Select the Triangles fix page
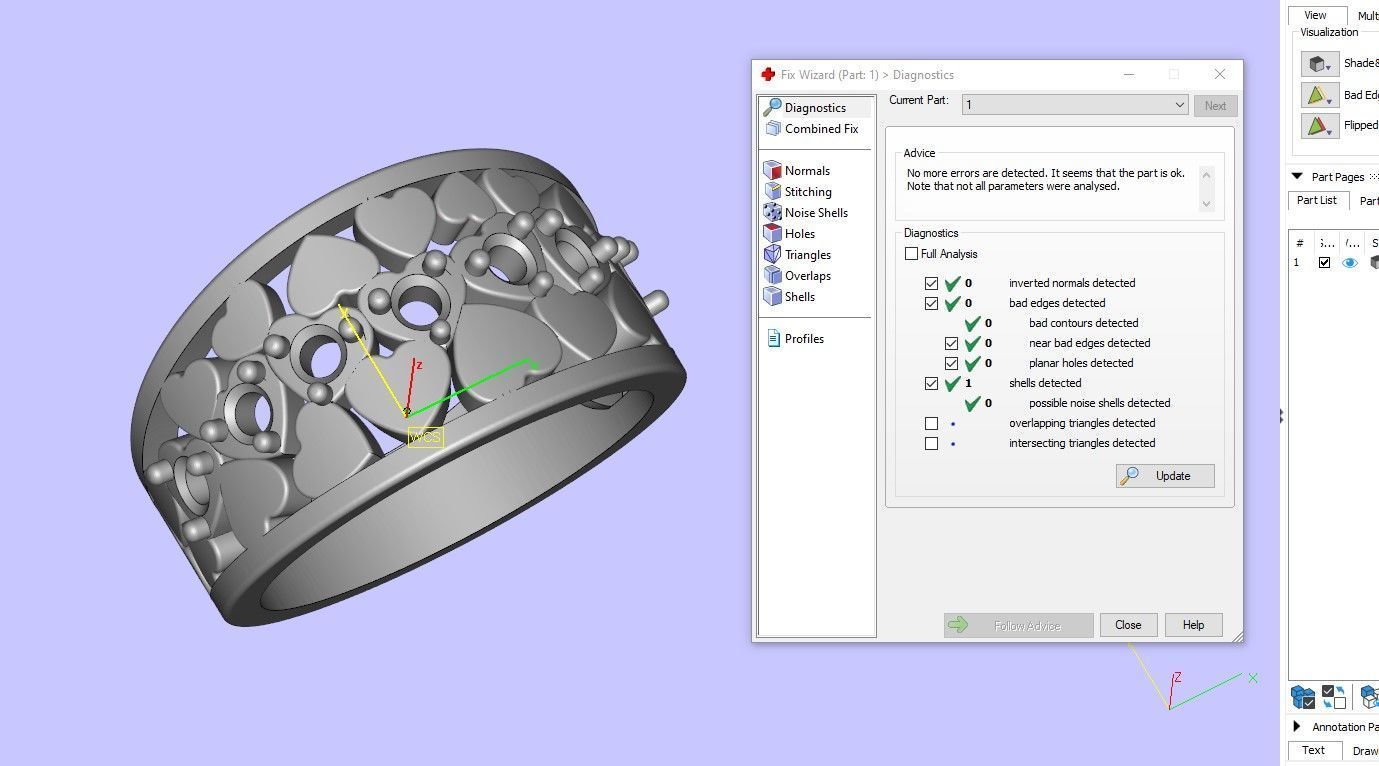 pyautogui.click(x=807, y=254)
